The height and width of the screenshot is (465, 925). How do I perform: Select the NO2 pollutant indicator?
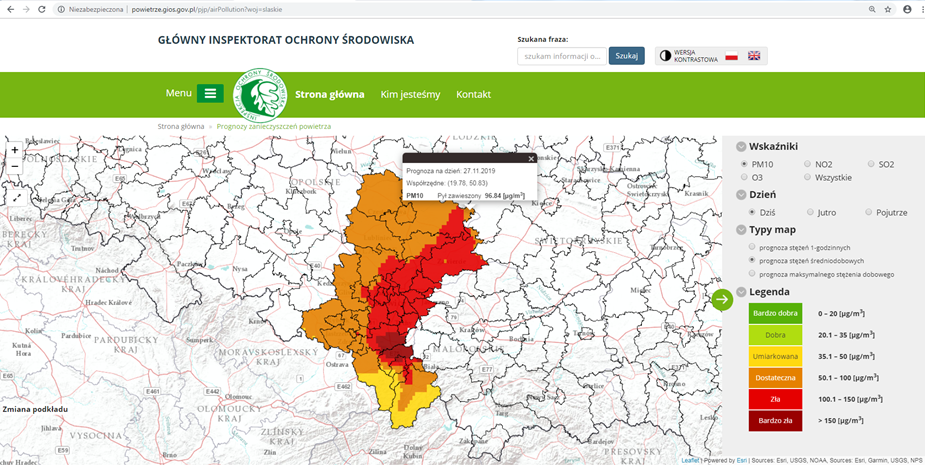pyautogui.click(x=808, y=163)
